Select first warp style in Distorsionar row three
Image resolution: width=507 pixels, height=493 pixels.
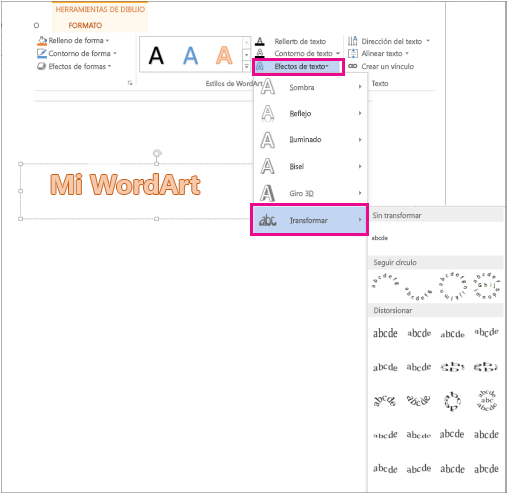(x=385, y=400)
